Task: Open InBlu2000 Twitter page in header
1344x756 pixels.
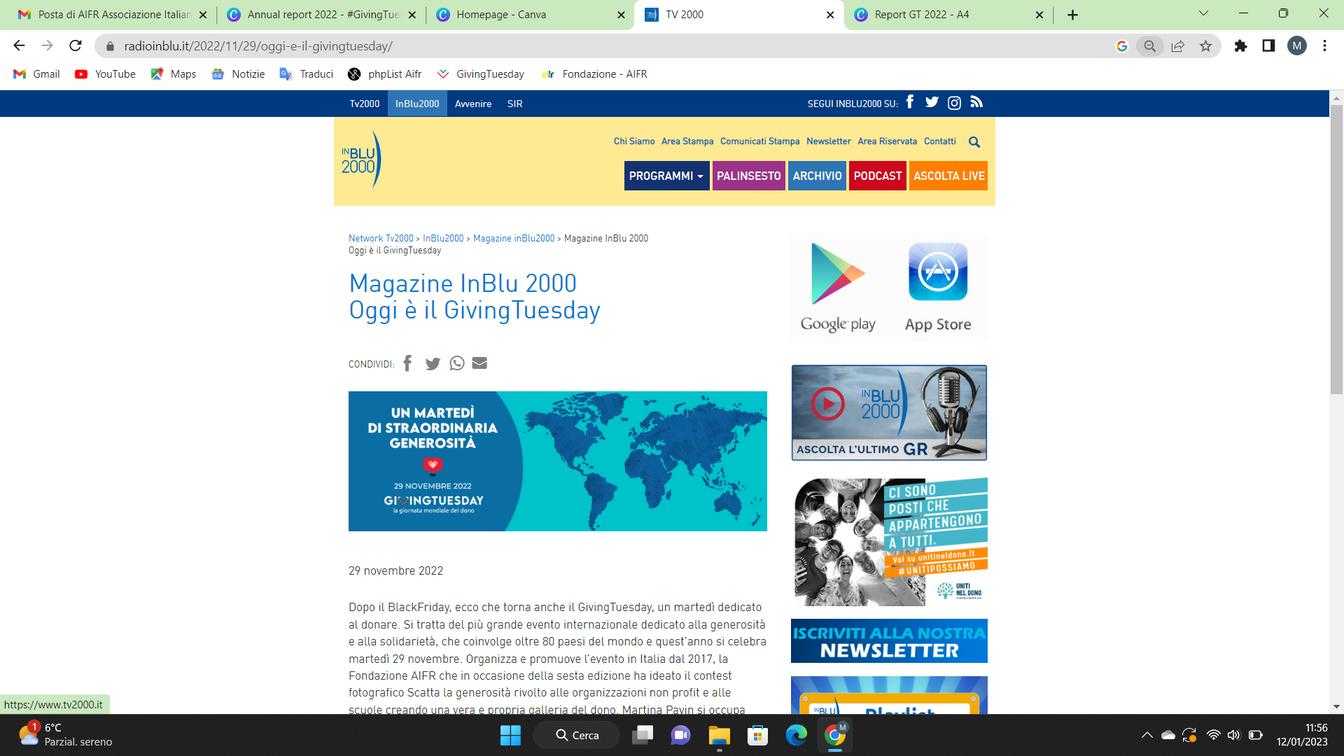Action: tap(932, 102)
